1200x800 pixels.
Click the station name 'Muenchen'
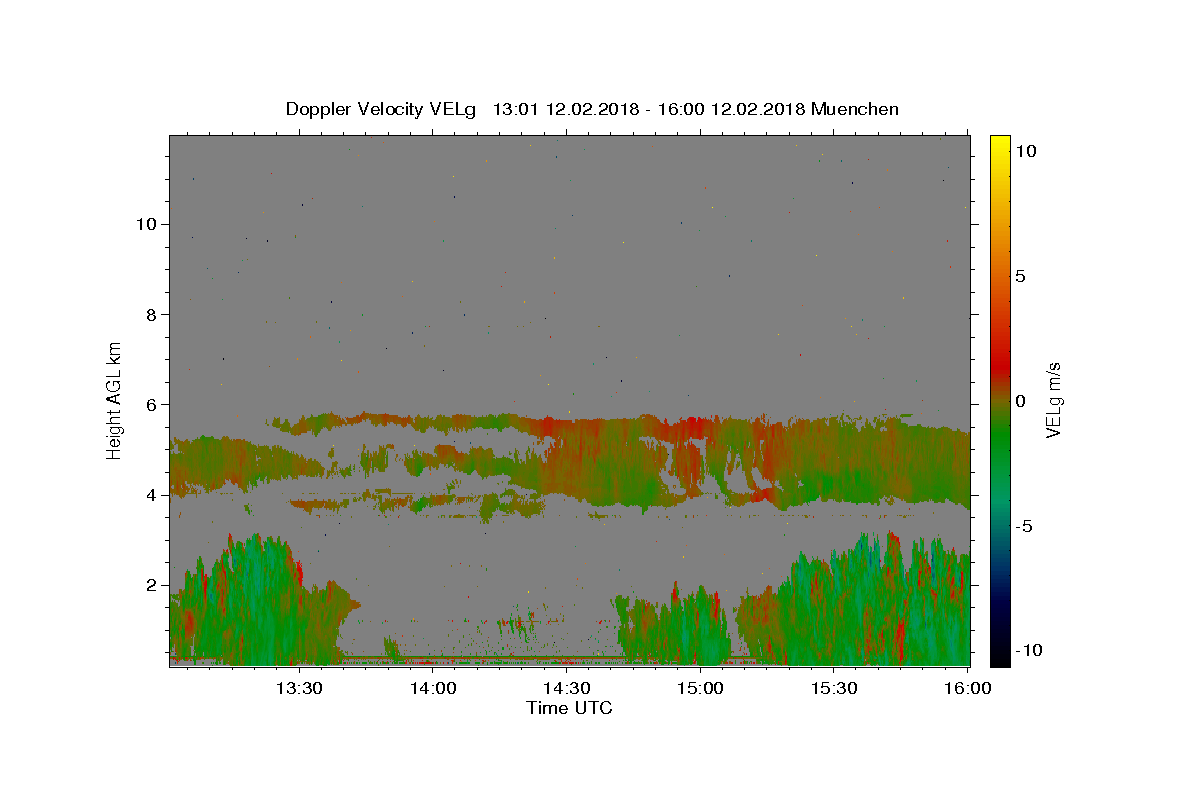point(855,109)
